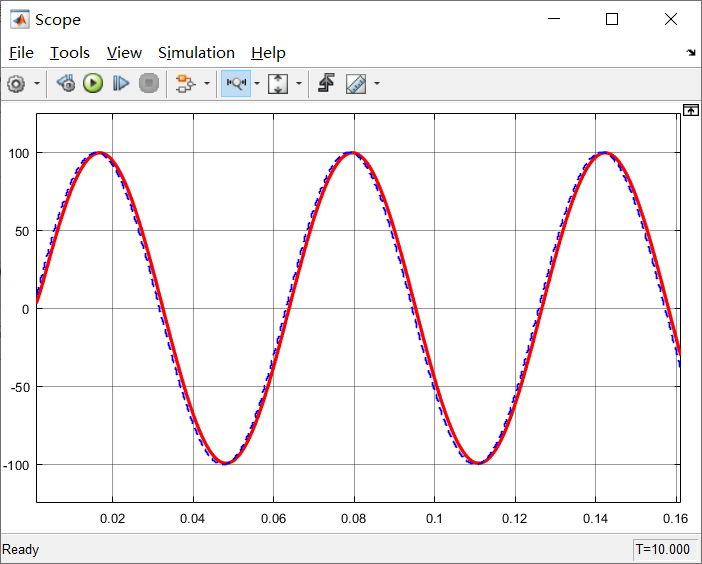
Task: Open the Tools menu
Action: tap(69, 53)
